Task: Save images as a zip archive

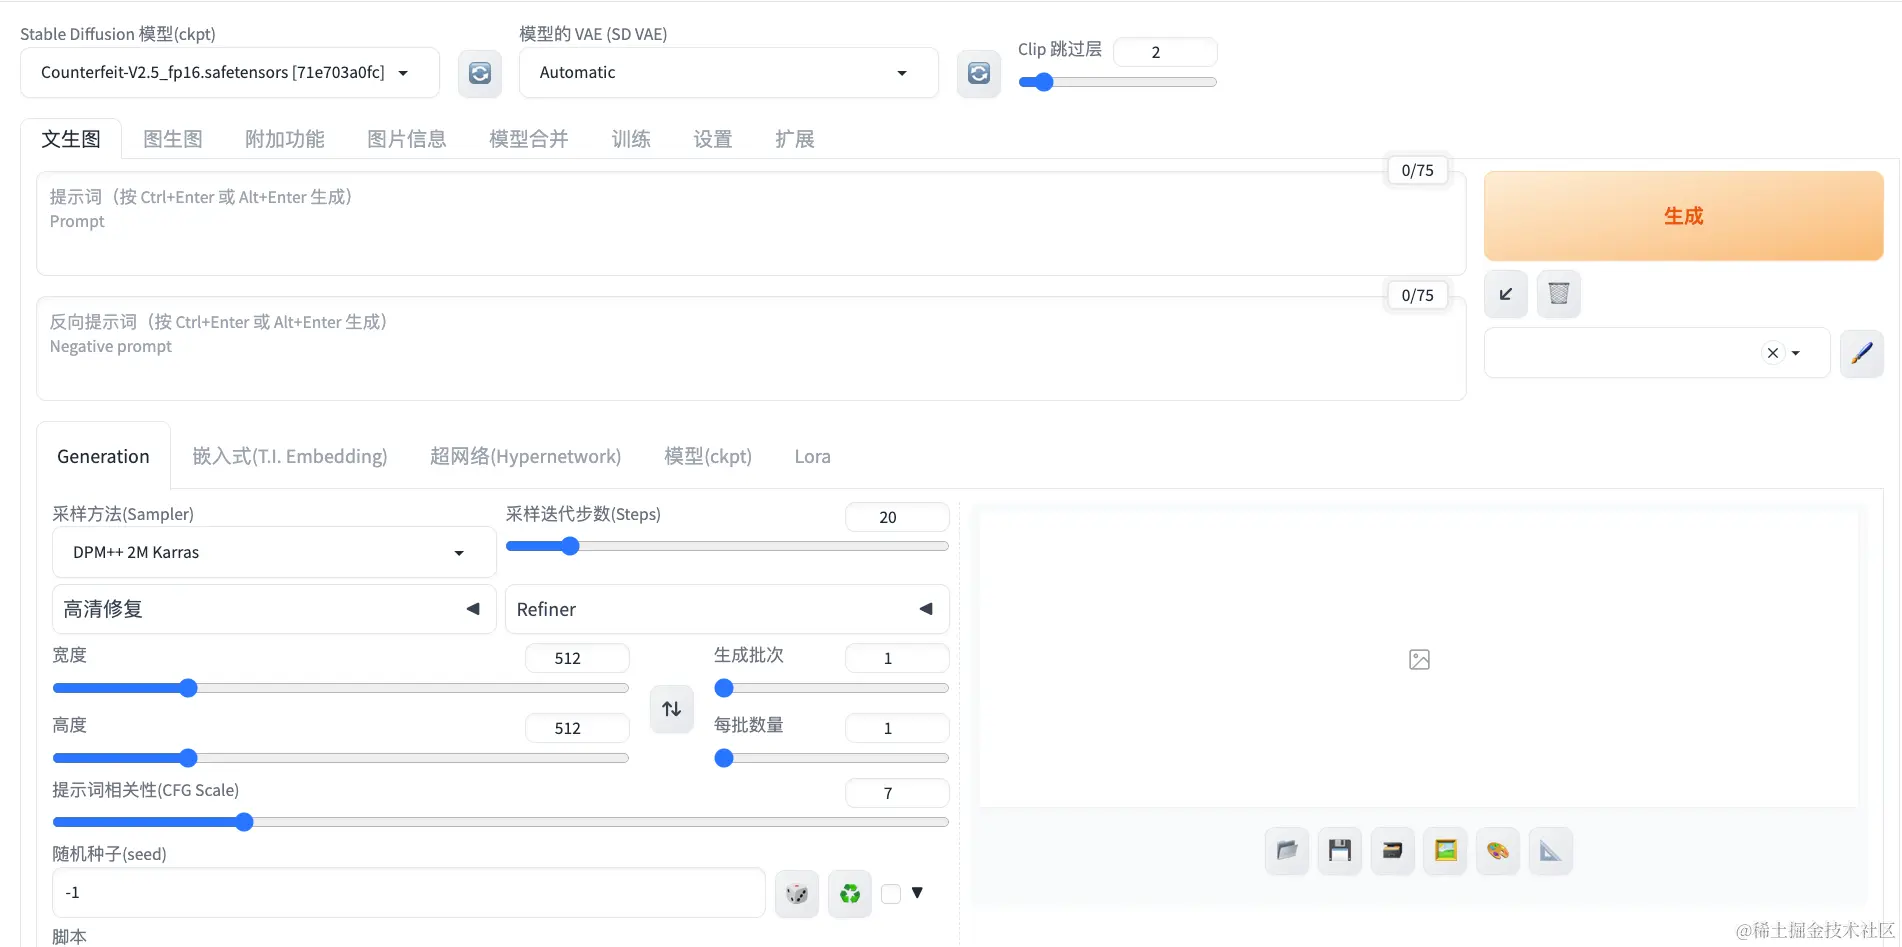Action: tap(1393, 851)
